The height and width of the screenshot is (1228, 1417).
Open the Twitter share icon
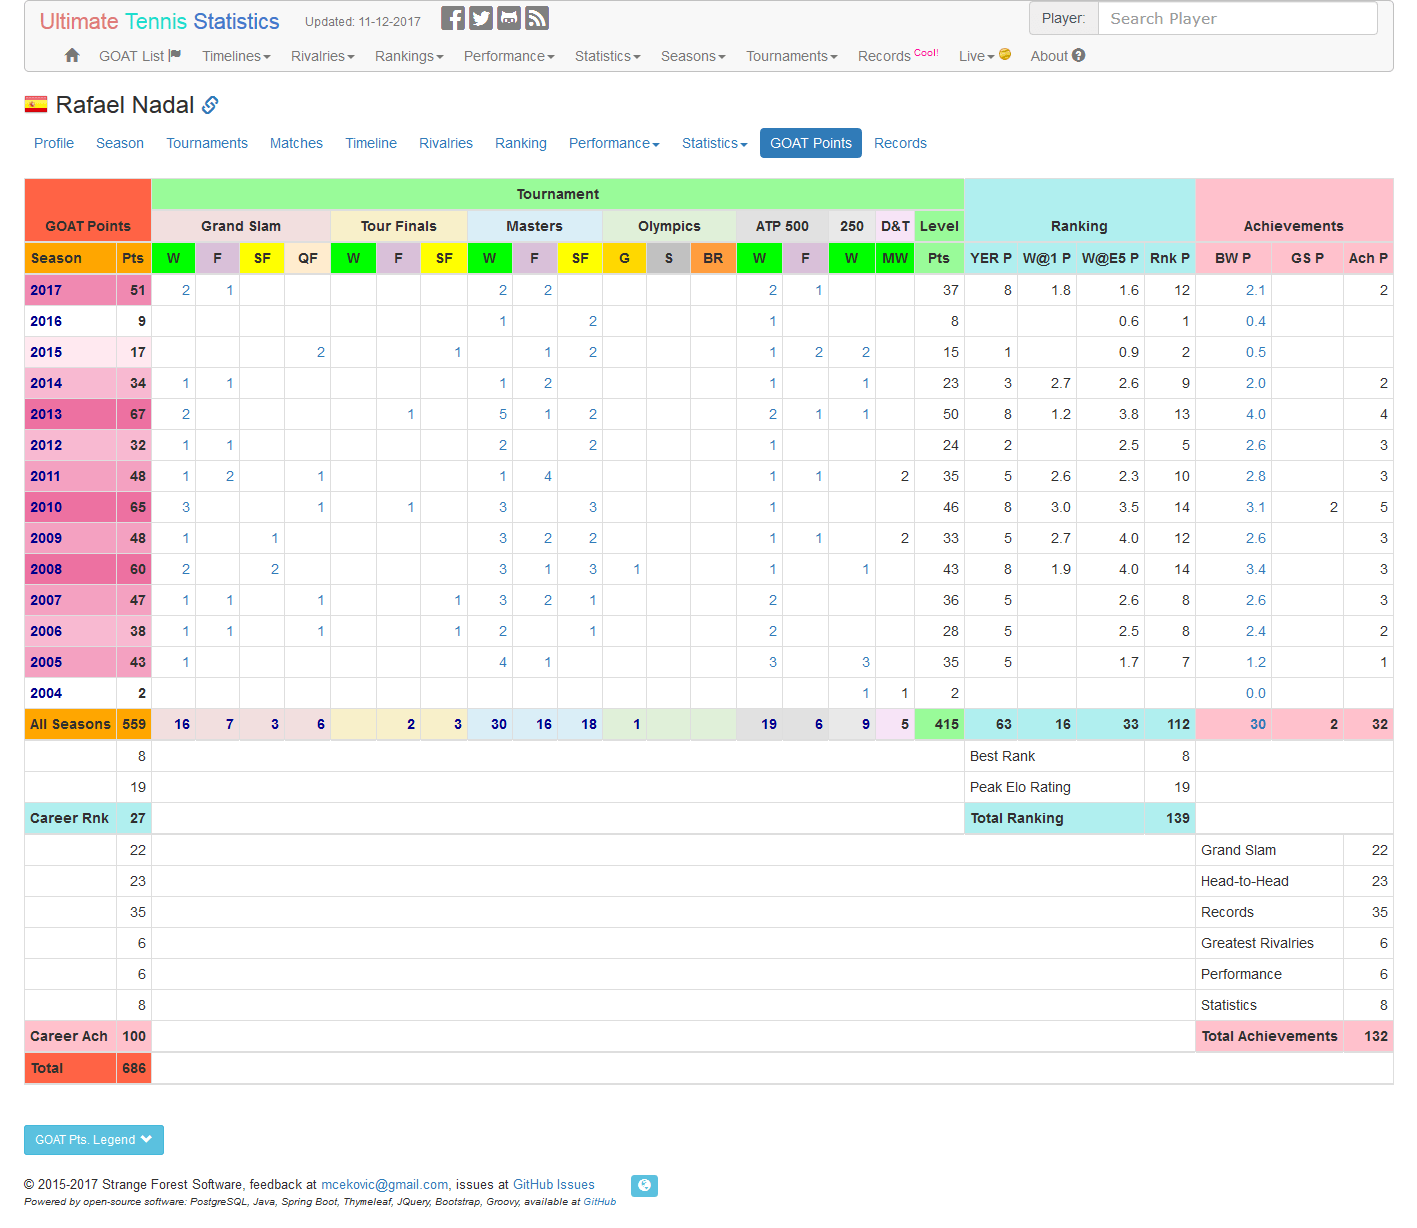coord(480,17)
